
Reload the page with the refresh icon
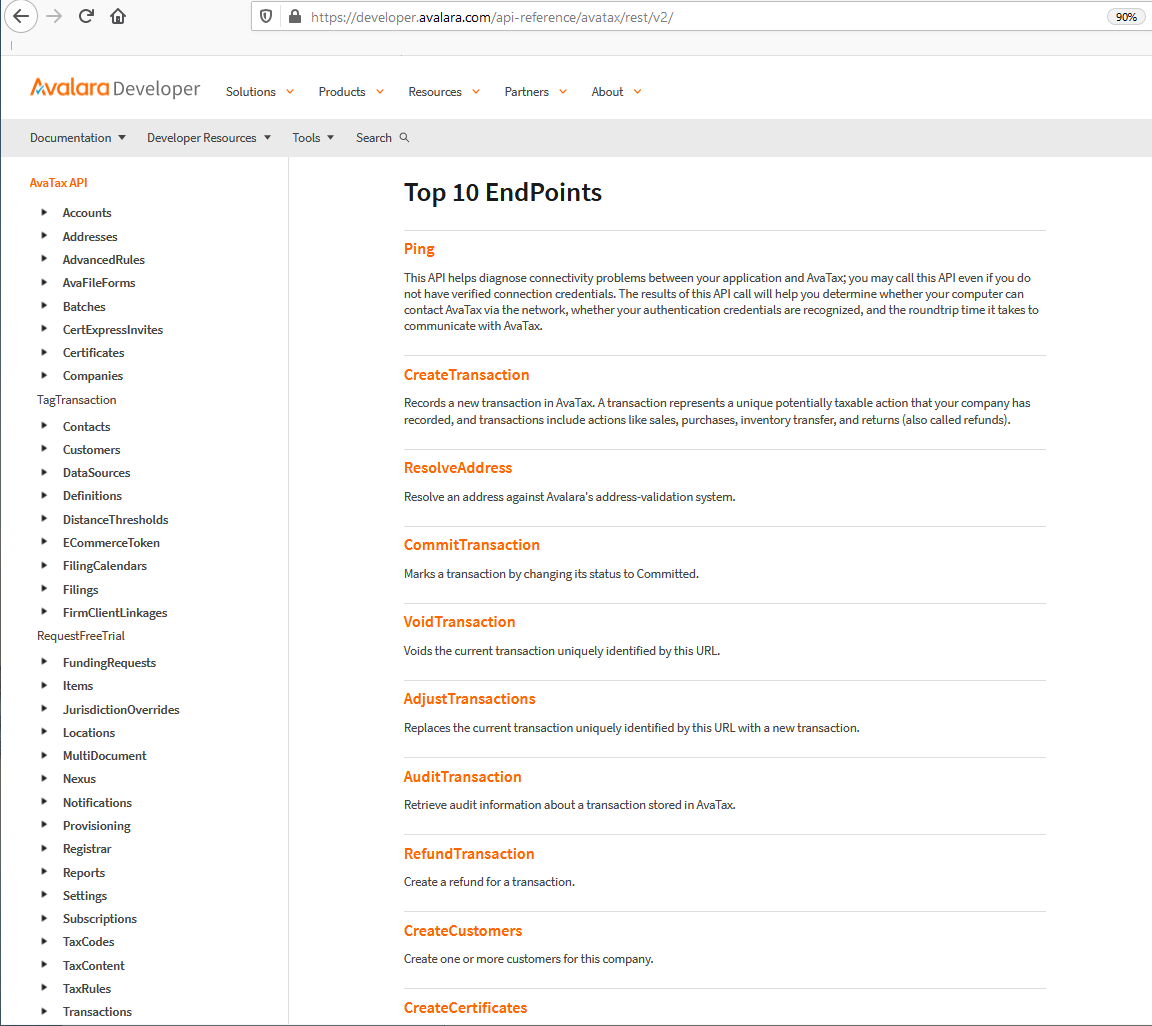(x=86, y=17)
